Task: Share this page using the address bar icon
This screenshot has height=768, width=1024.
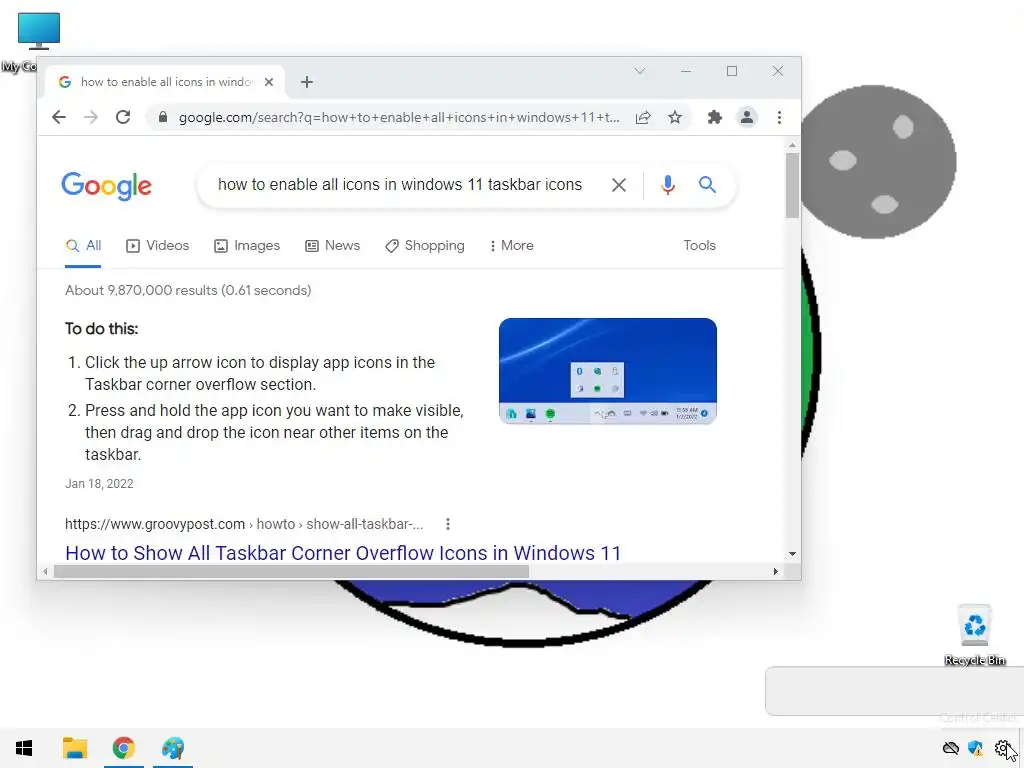Action: coord(643,117)
